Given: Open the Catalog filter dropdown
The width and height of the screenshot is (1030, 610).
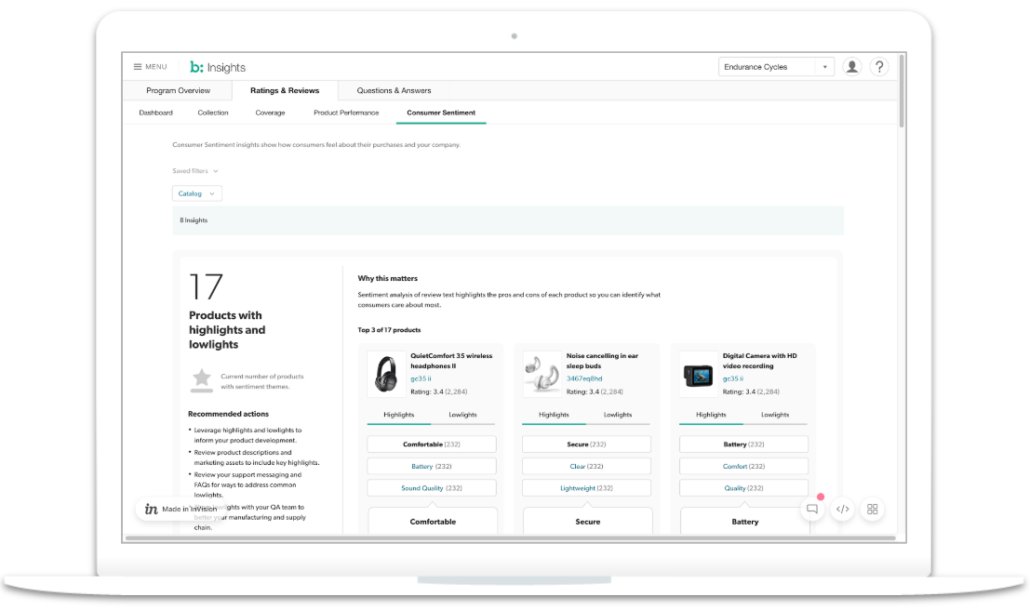Looking at the screenshot, I should [196, 193].
